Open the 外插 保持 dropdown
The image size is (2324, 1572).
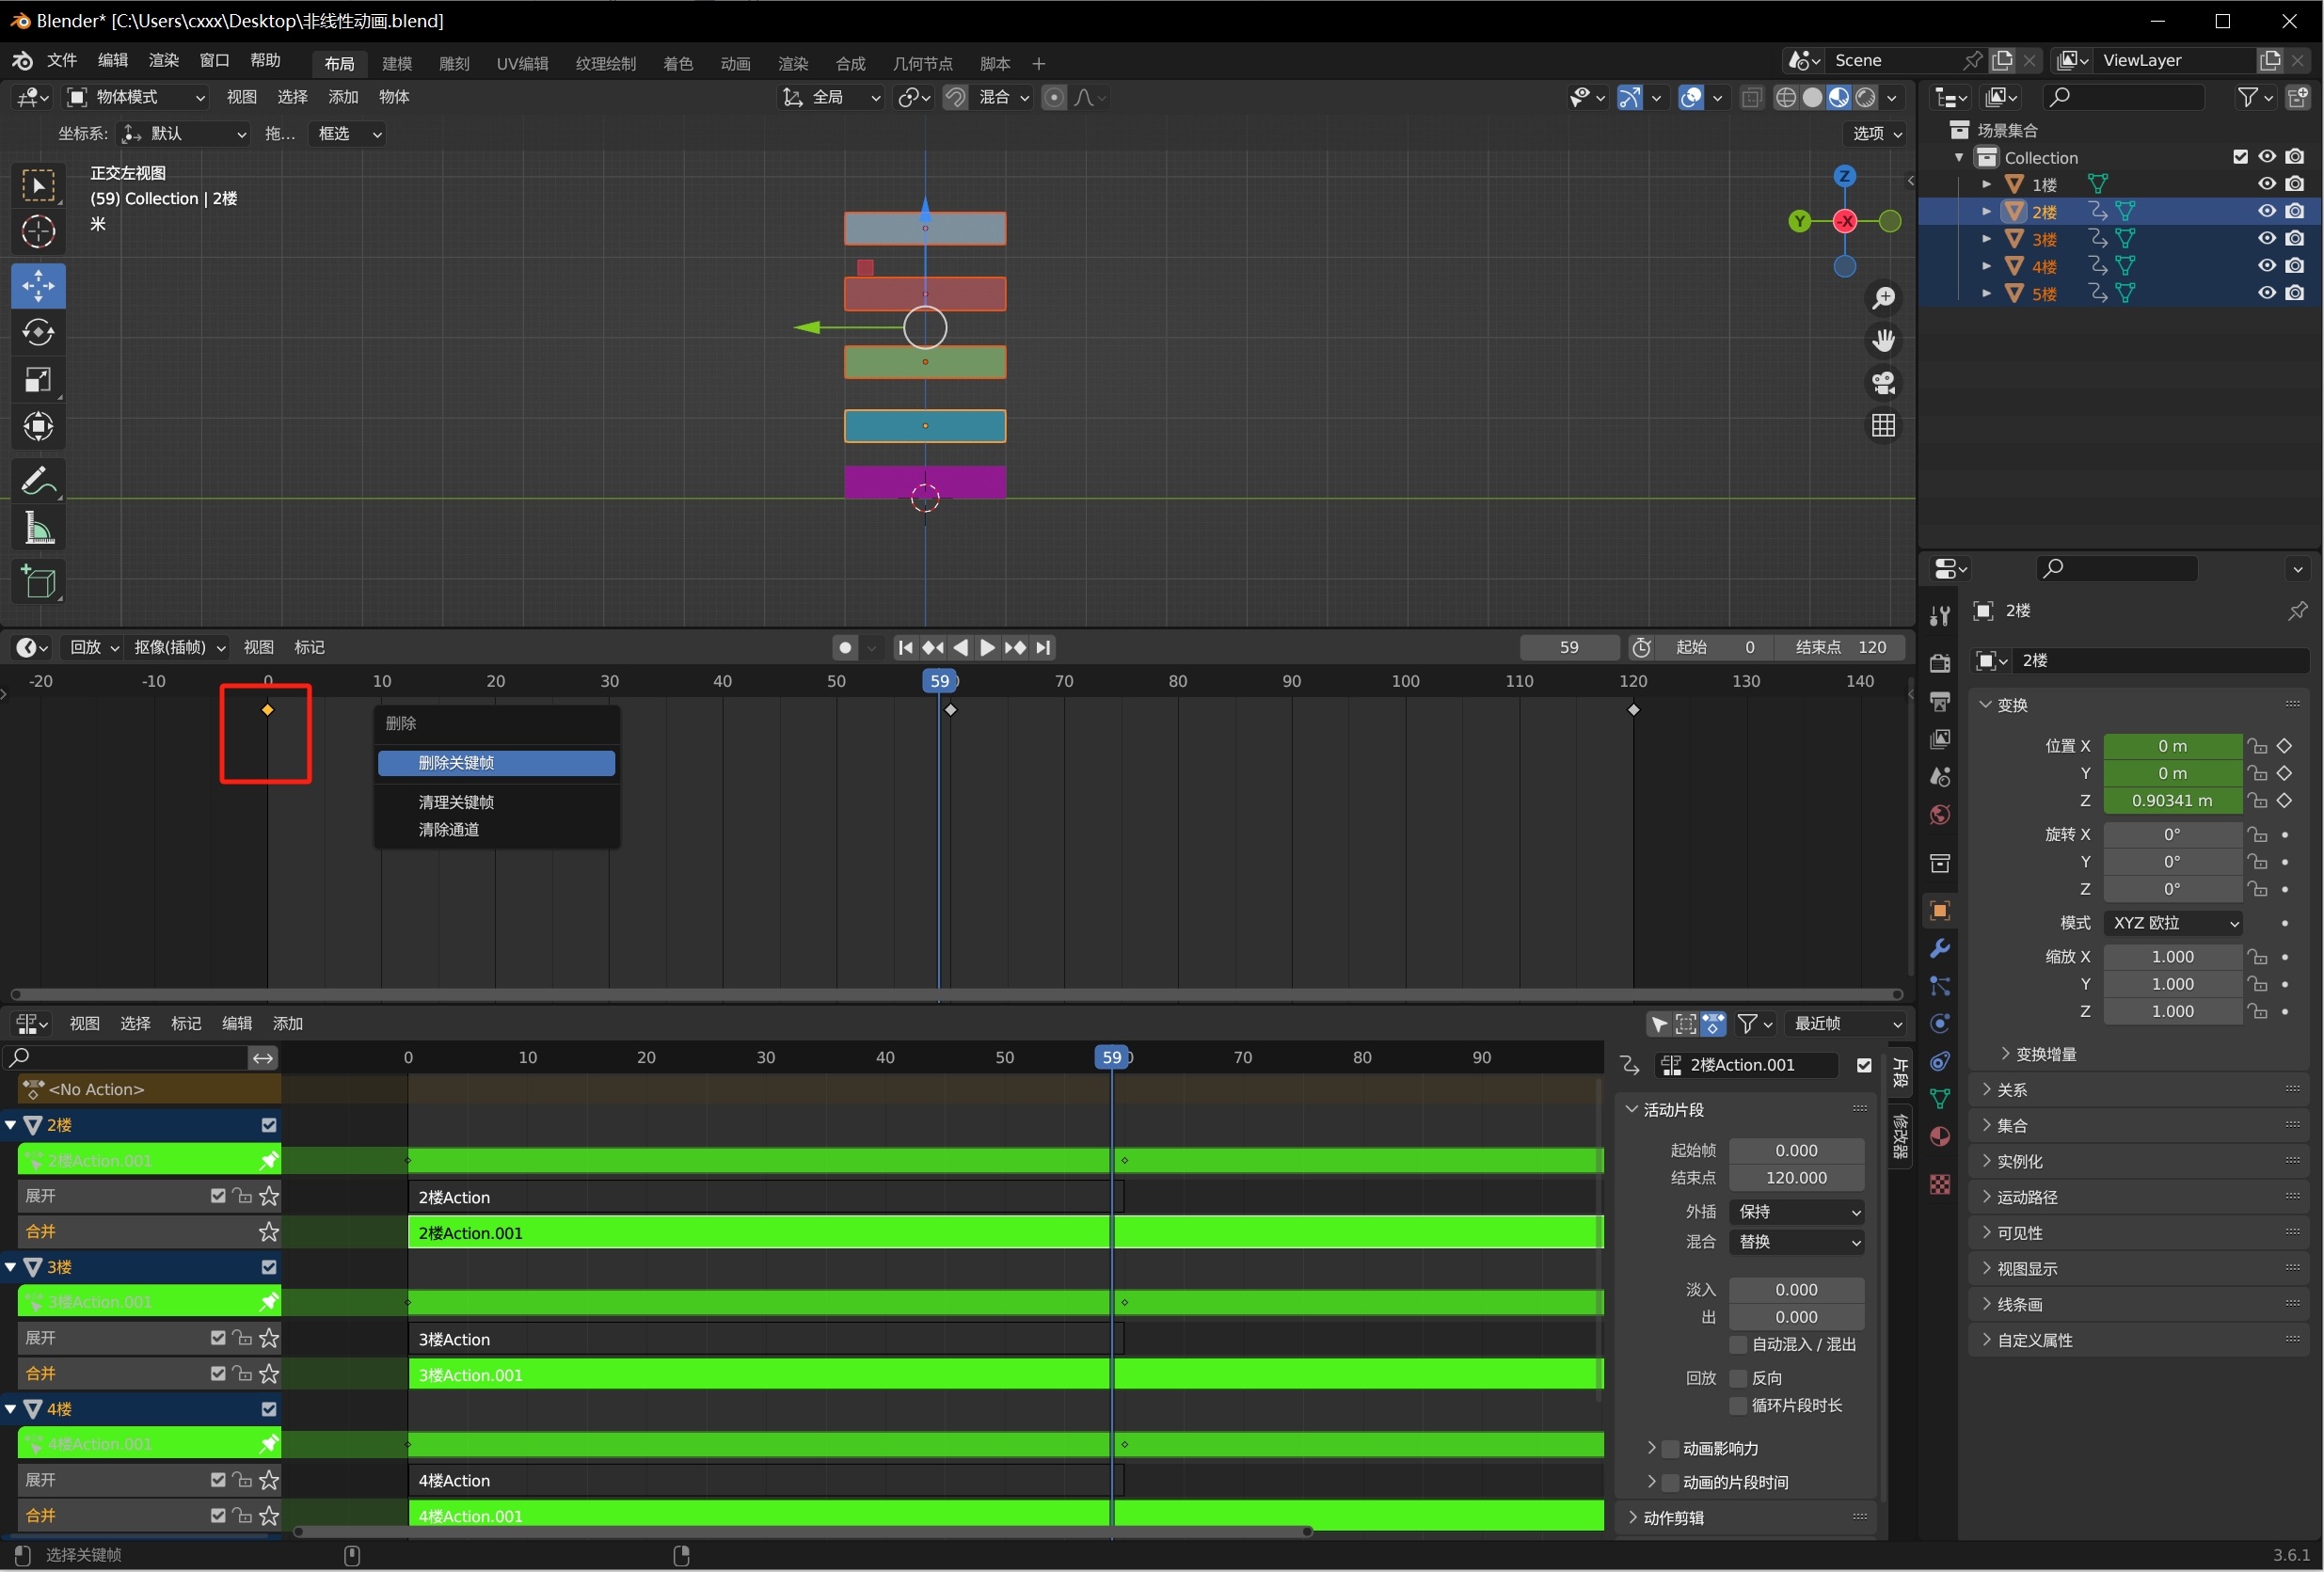(1796, 1212)
